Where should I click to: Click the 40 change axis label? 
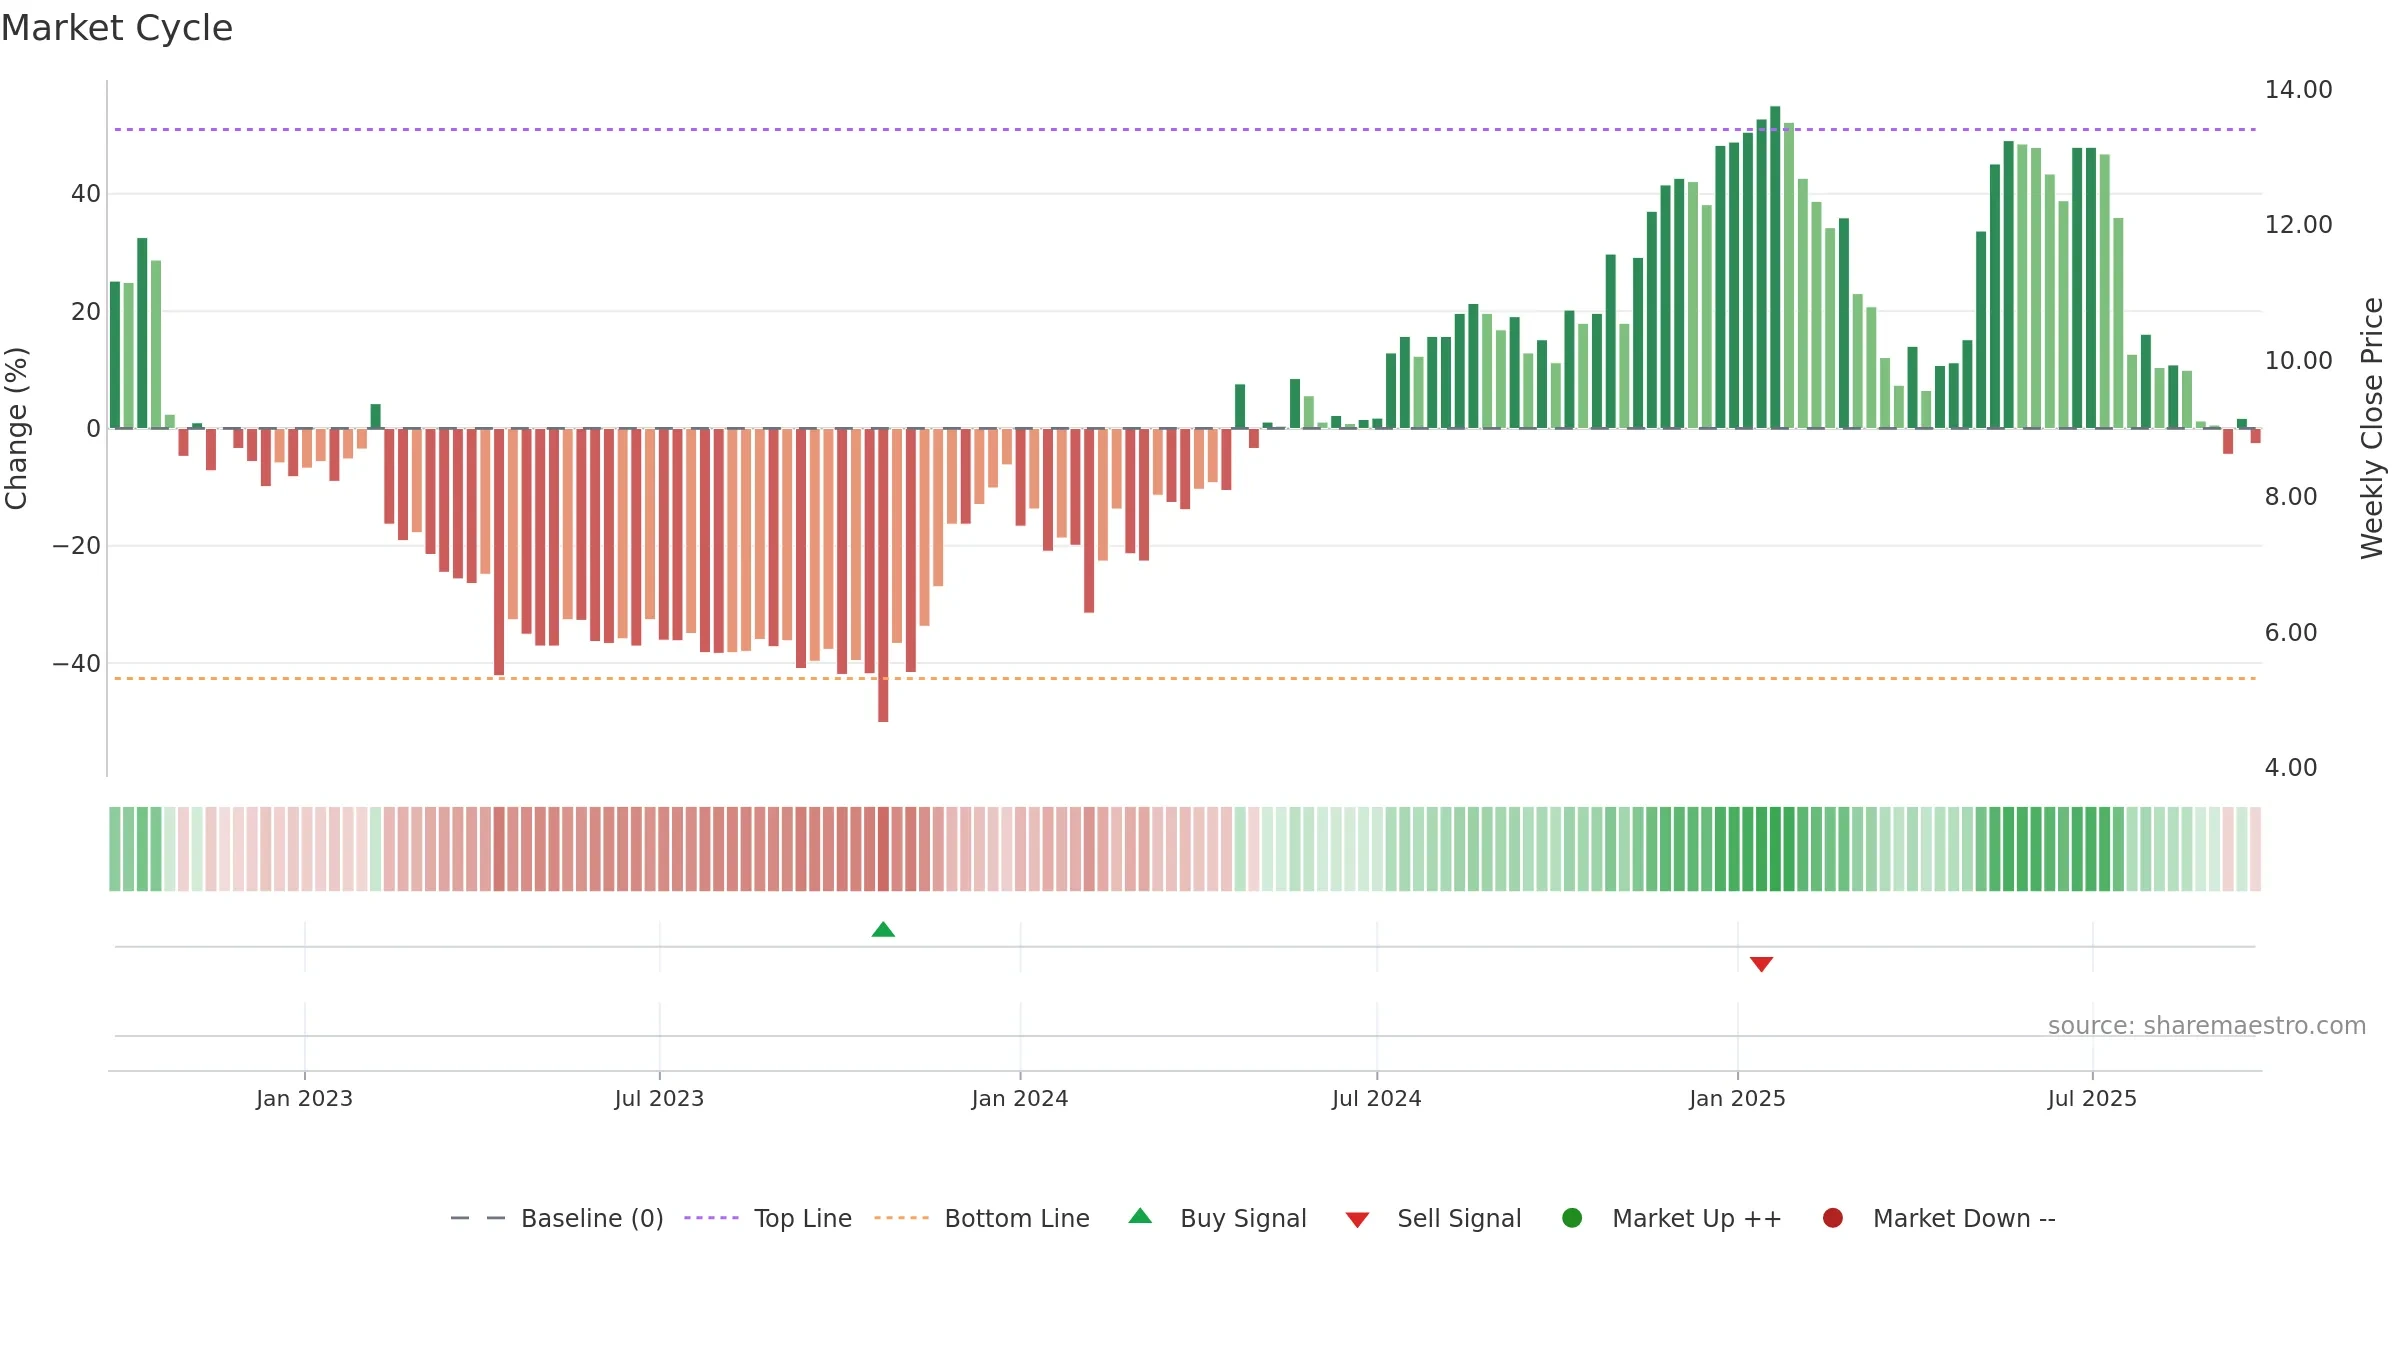(86, 194)
